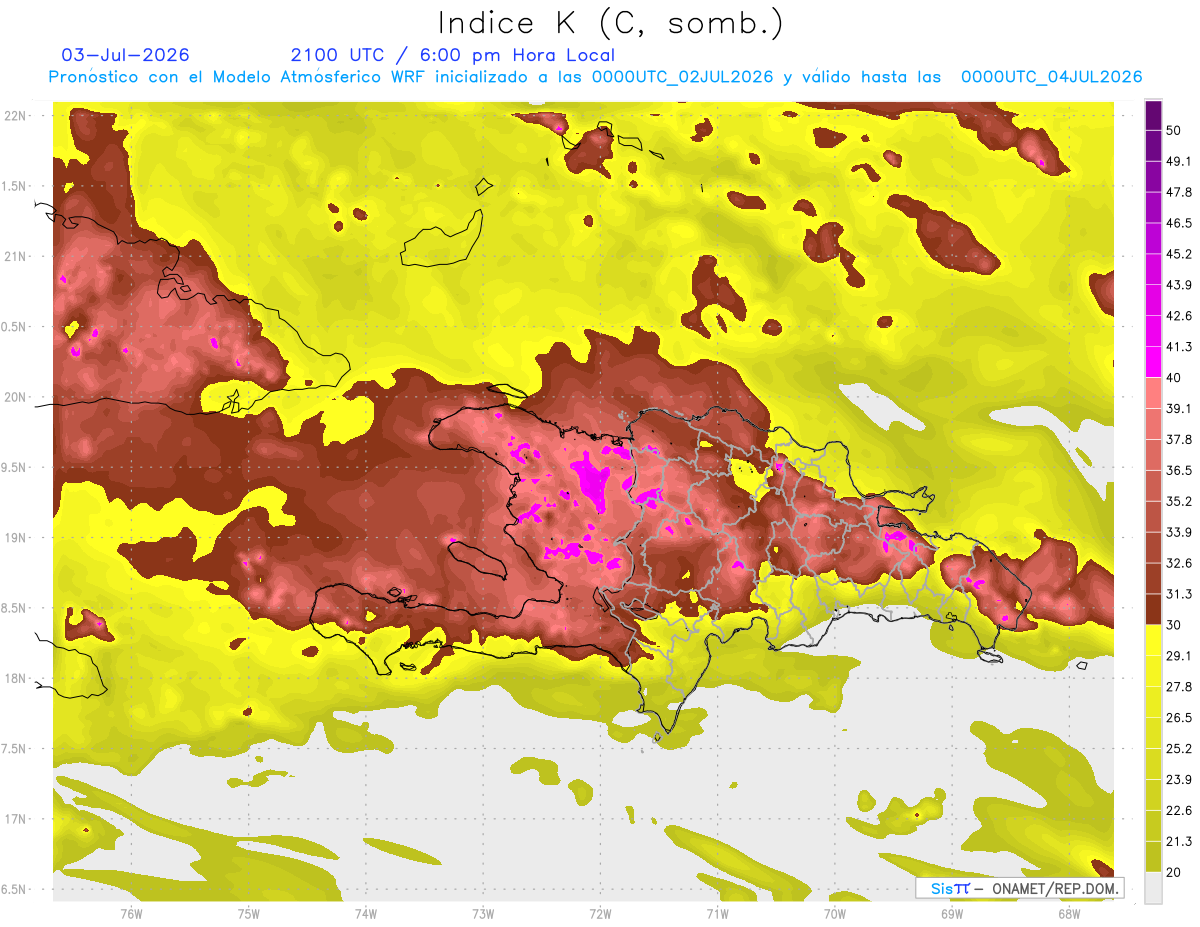Click the longitude label "68W"
The image size is (1200, 927).
(x=1069, y=913)
